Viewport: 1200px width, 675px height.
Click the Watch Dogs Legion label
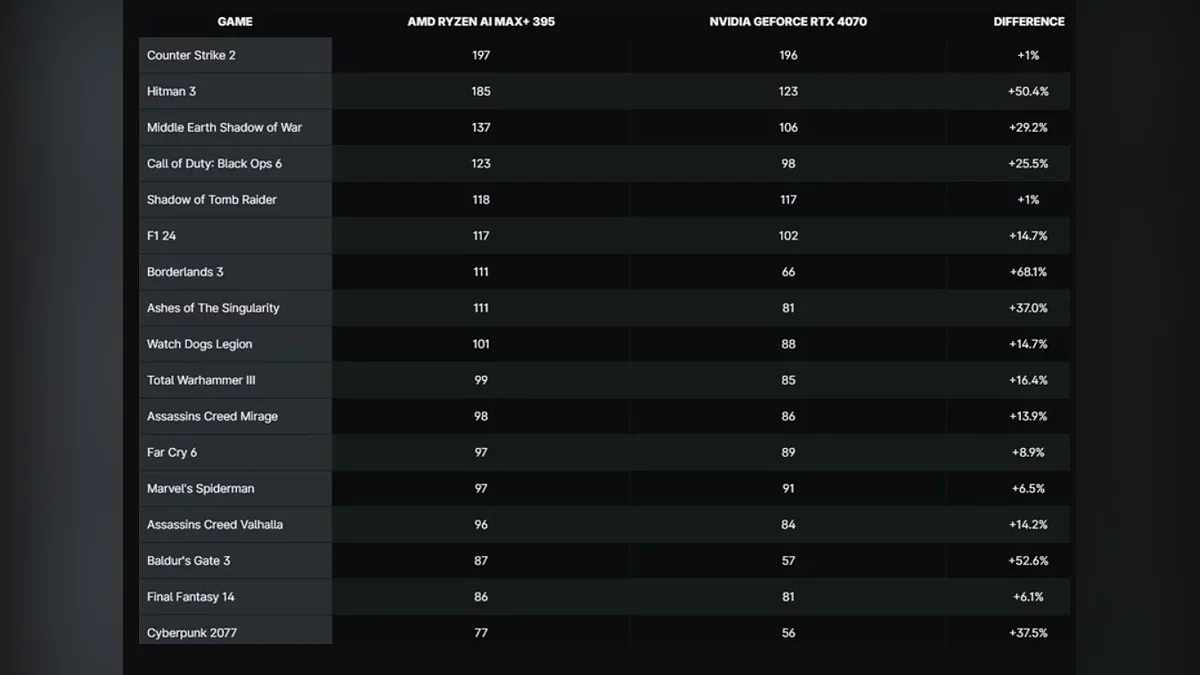point(200,344)
